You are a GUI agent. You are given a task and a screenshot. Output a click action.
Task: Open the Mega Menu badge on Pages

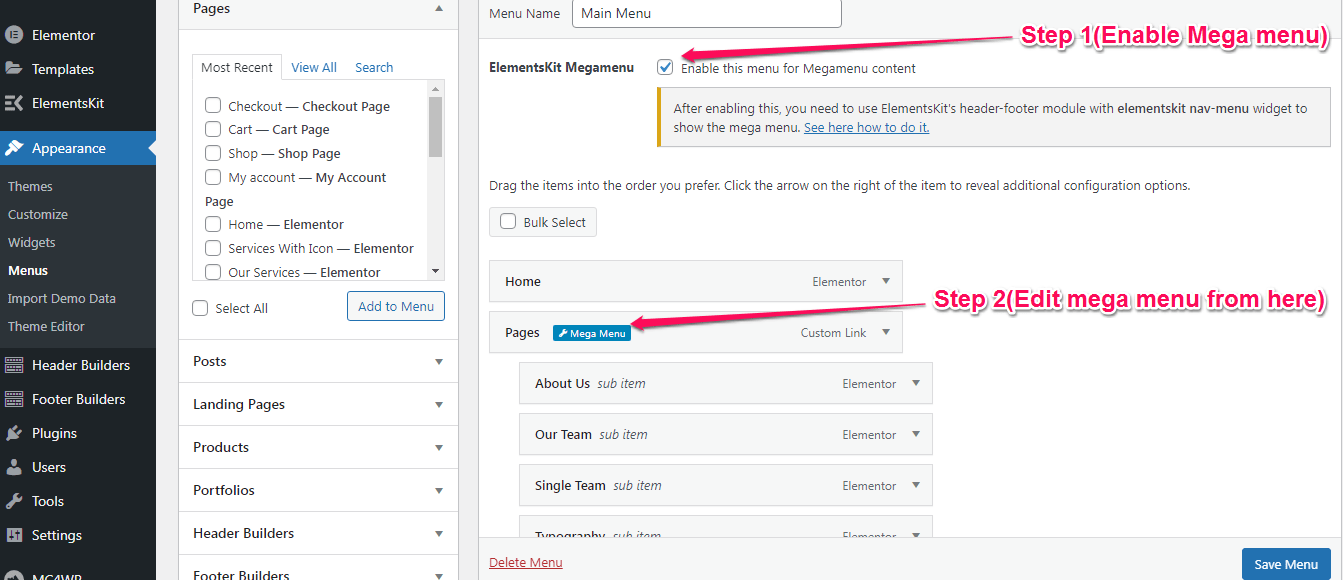pos(592,333)
